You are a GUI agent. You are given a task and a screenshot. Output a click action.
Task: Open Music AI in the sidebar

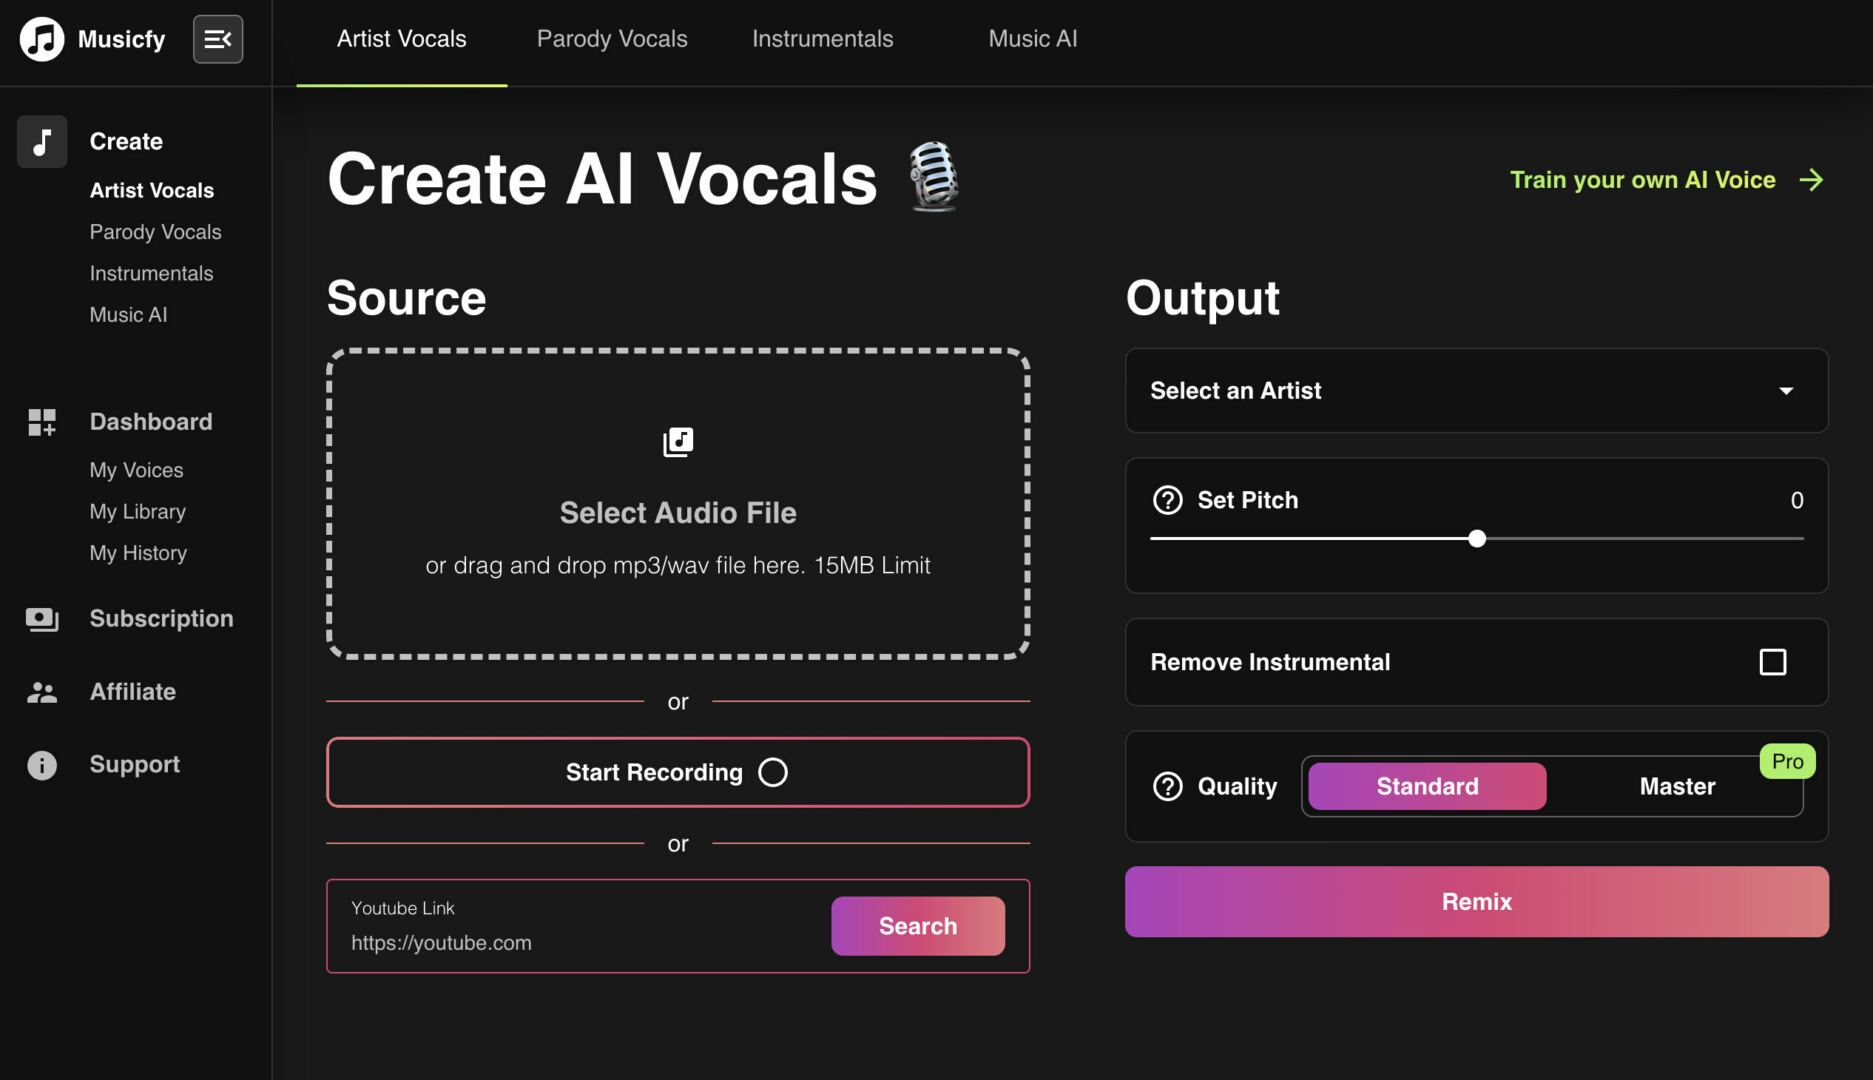click(x=128, y=315)
